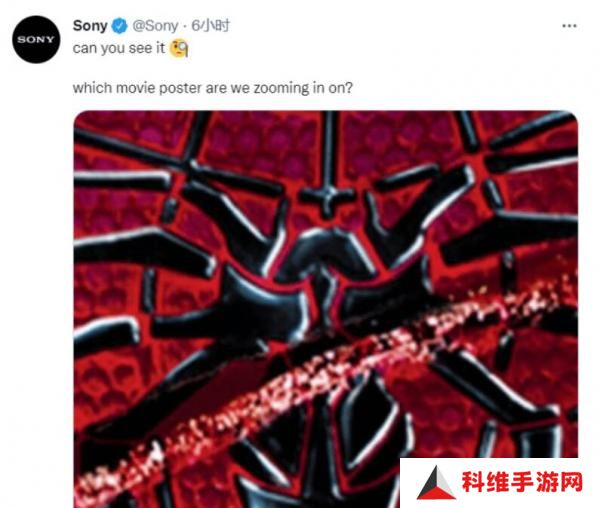Click the monocle face emoji
Image resolution: width=600 pixels, height=508 pixels.
pyautogui.click(x=179, y=48)
